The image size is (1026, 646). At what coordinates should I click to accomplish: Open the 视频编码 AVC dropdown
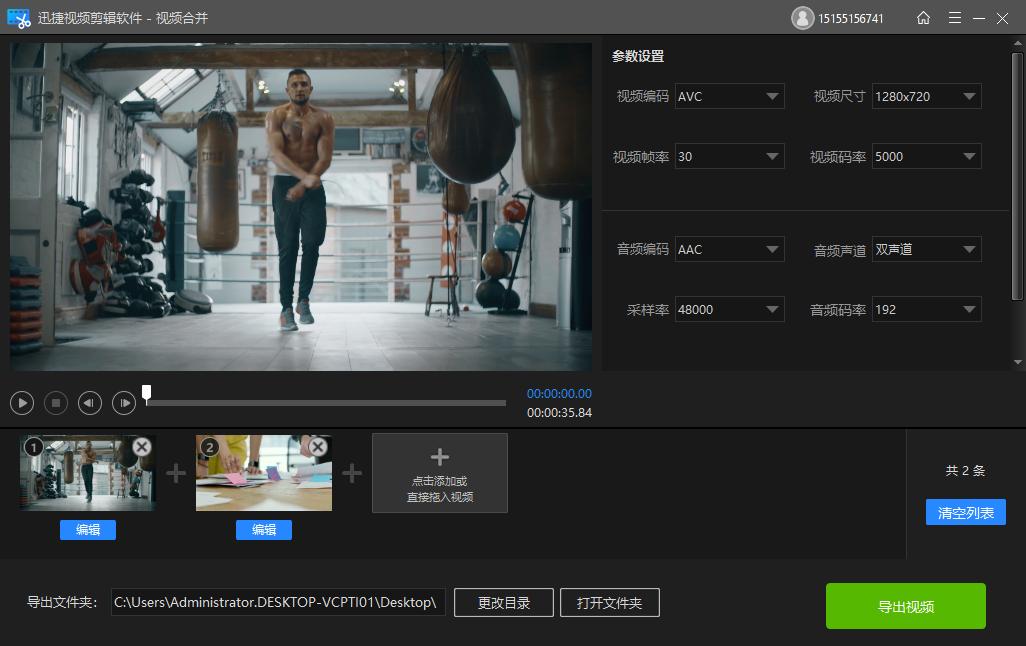click(729, 96)
